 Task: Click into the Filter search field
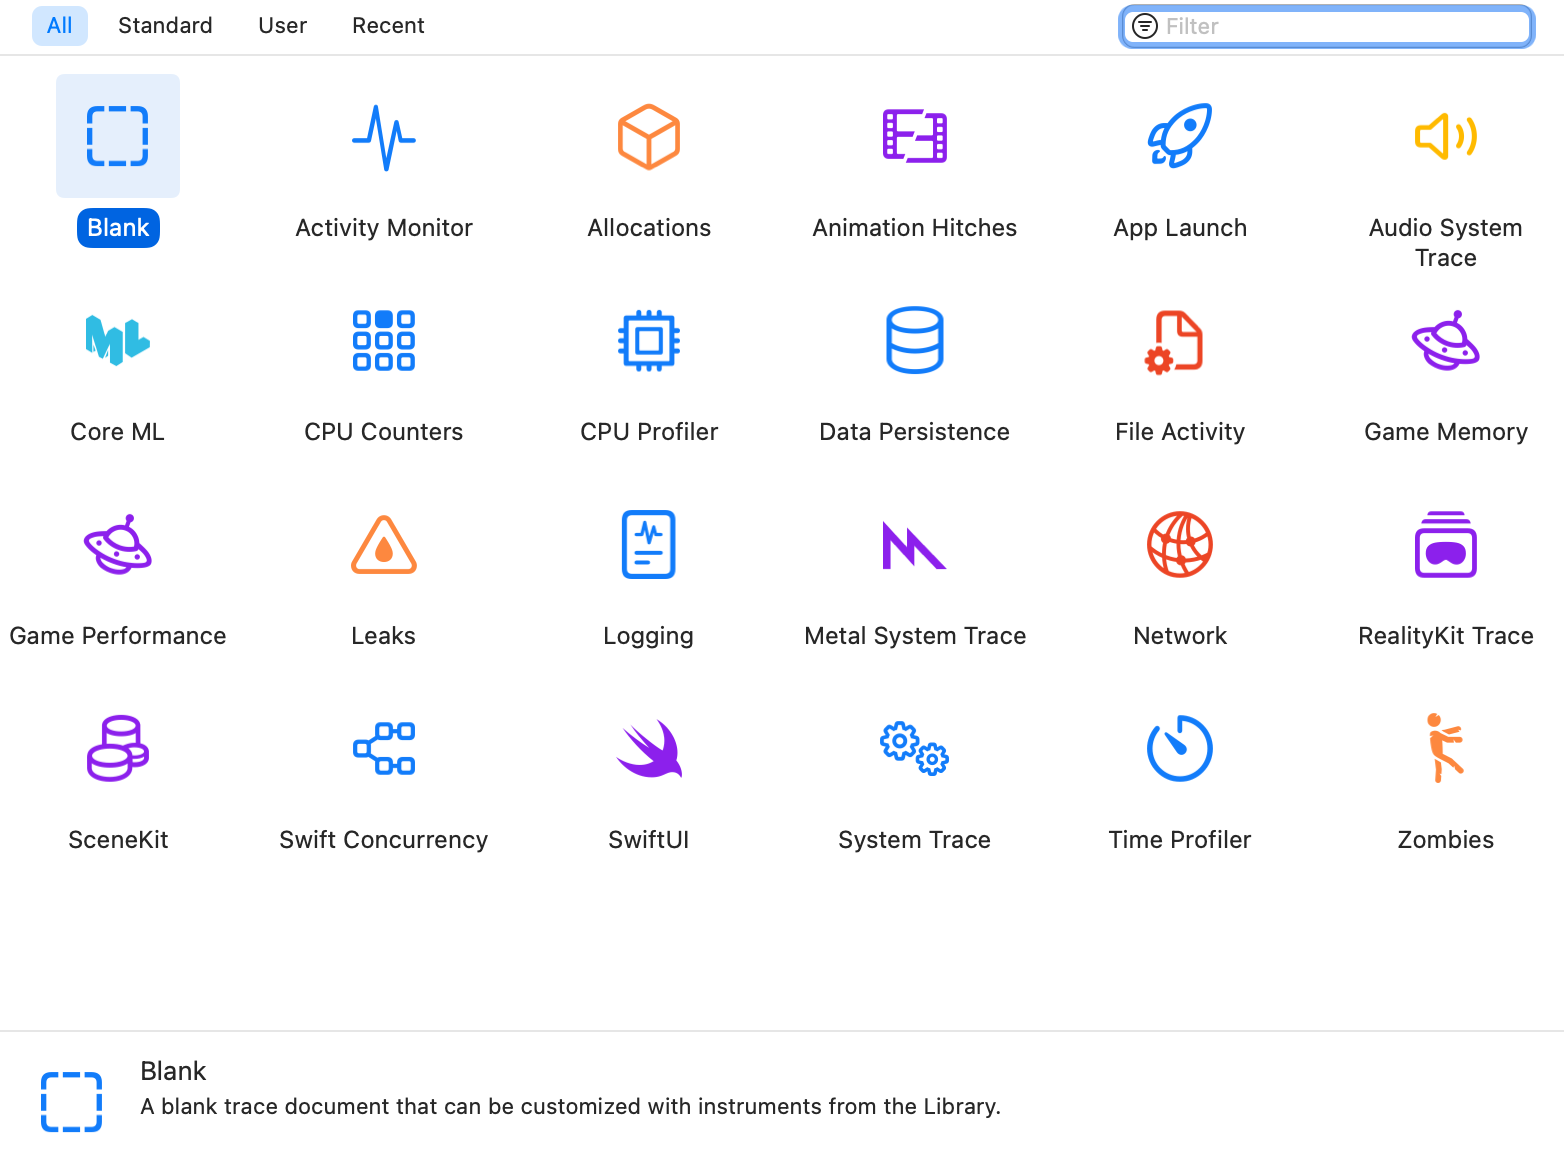click(x=1327, y=26)
